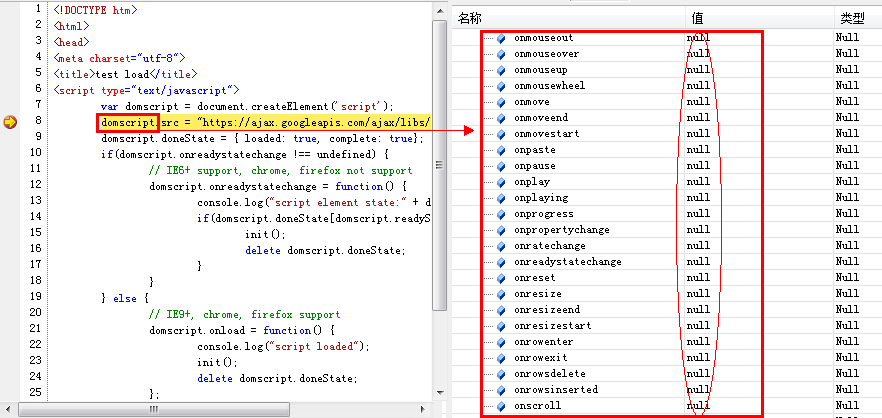Click the Null type cell of onresize
This screenshot has width=882, height=418.
[847, 294]
